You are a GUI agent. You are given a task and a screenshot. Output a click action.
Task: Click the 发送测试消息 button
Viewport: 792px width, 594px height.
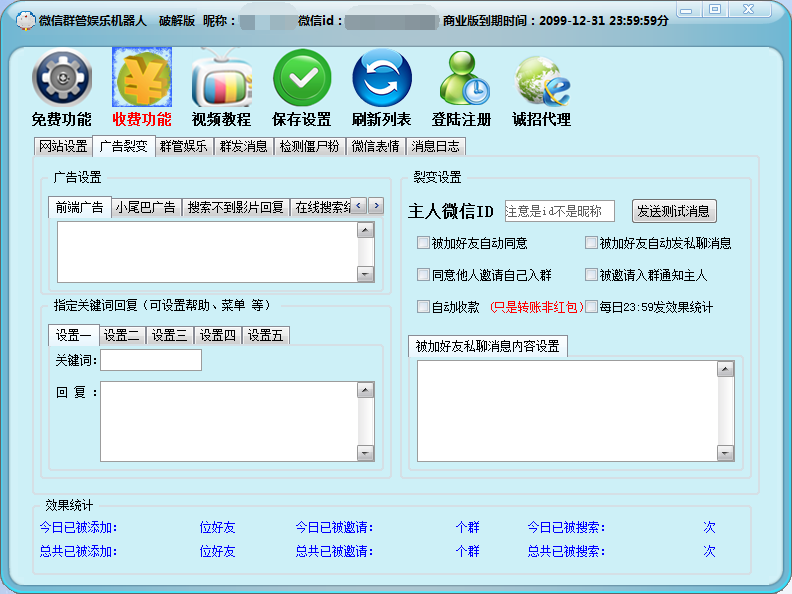(674, 211)
